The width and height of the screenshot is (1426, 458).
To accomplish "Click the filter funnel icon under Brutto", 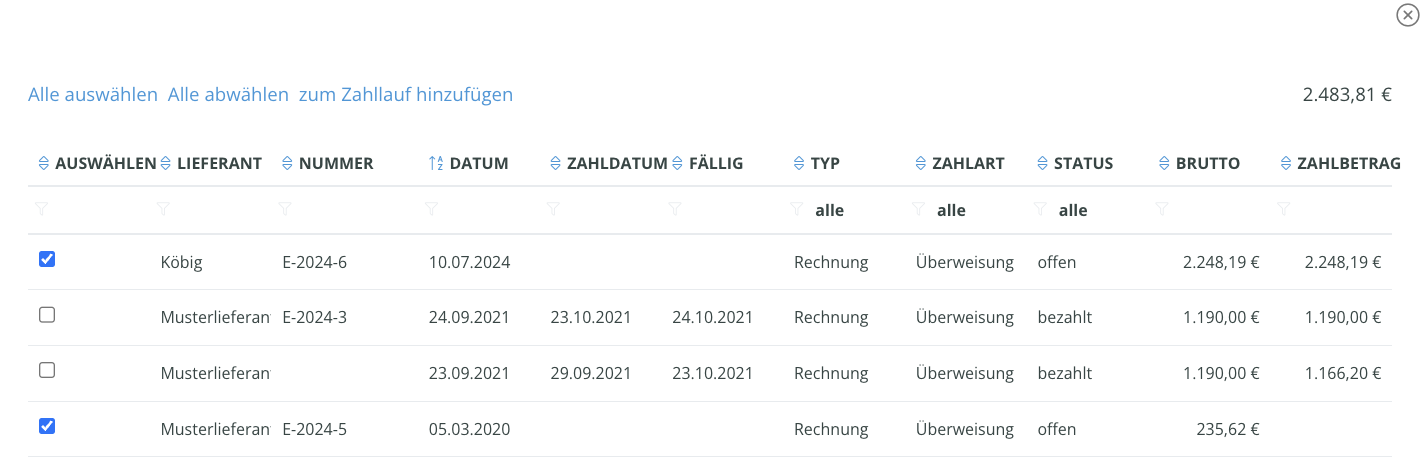I will (1161, 210).
